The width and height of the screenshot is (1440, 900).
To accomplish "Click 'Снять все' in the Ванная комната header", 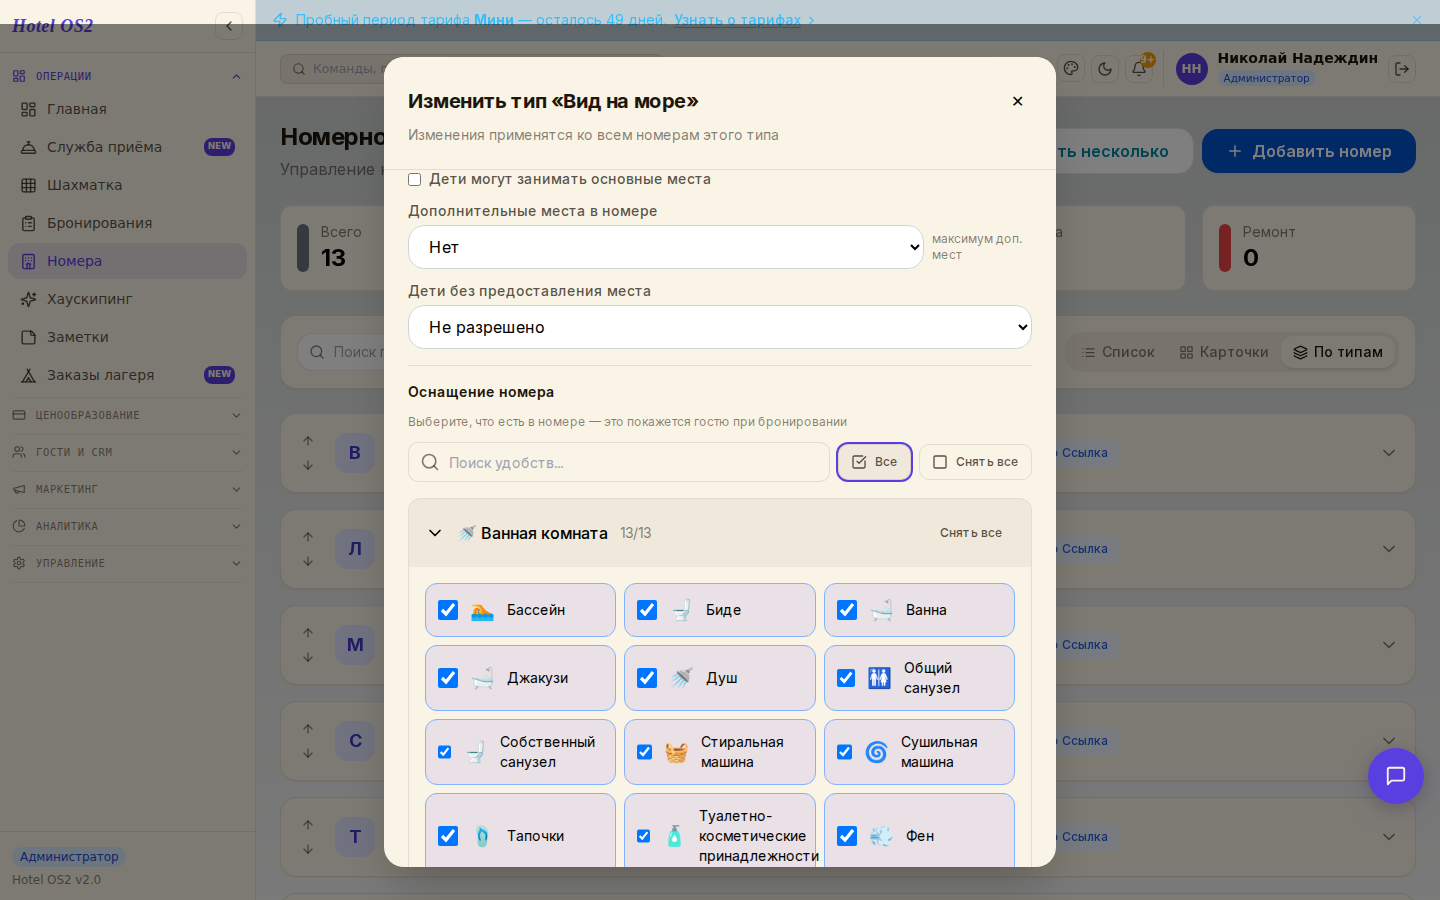I will point(970,533).
